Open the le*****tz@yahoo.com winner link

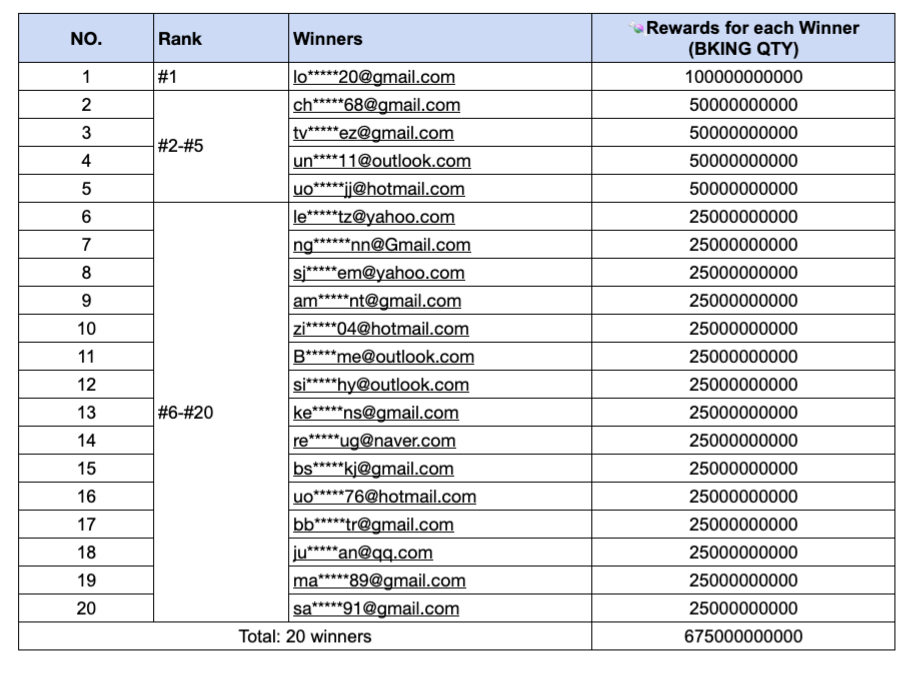click(373, 217)
